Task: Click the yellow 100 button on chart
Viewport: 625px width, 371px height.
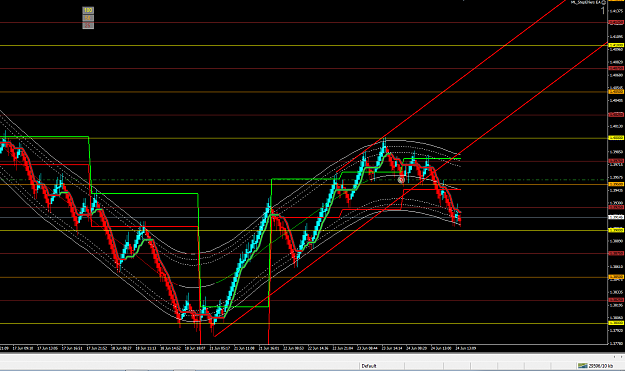Action: point(88,10)
